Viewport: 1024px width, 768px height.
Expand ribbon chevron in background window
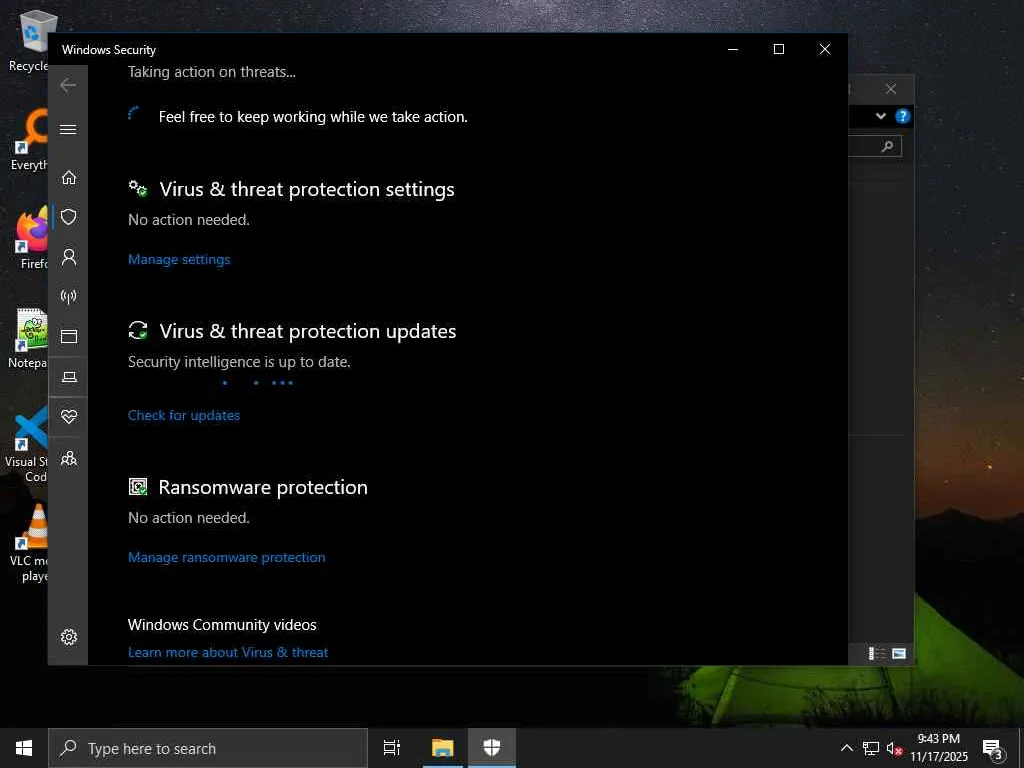pyautogui.click(x=880, y=116)
